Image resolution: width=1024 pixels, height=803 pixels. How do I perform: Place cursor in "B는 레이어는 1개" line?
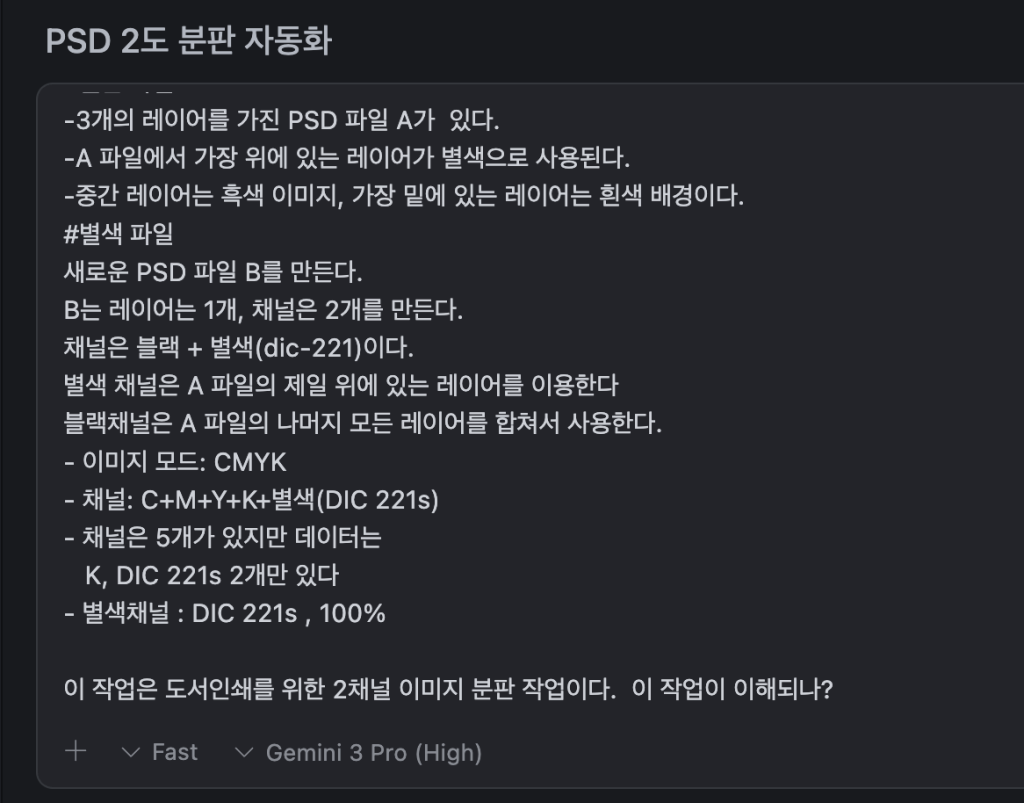(x=262, y=309)
